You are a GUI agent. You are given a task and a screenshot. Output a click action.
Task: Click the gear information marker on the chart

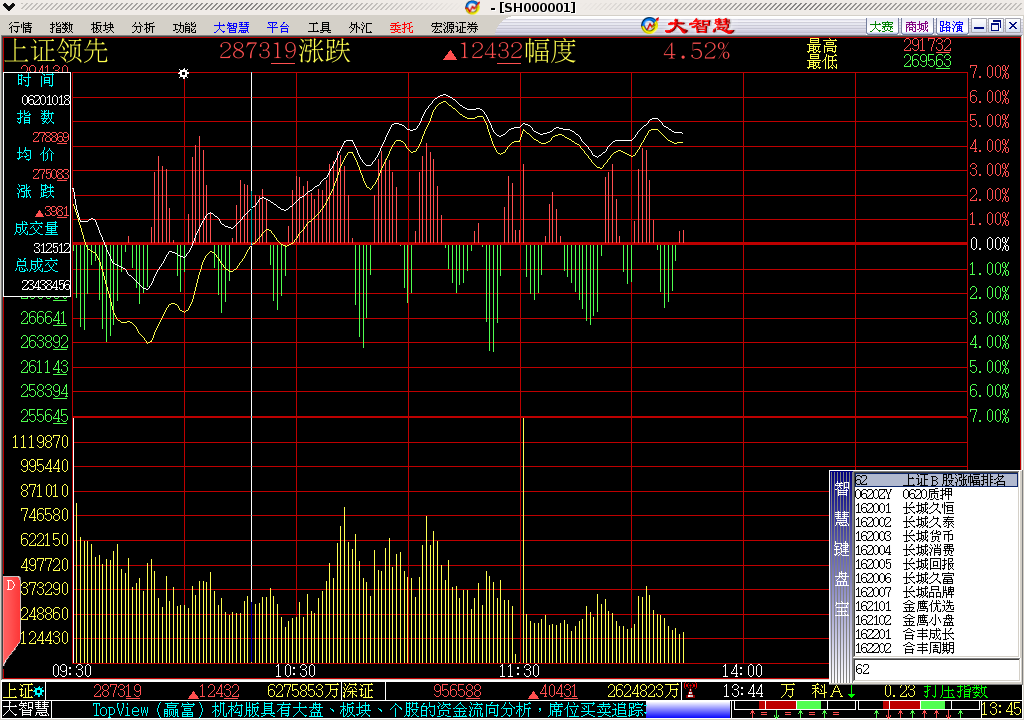184,73
